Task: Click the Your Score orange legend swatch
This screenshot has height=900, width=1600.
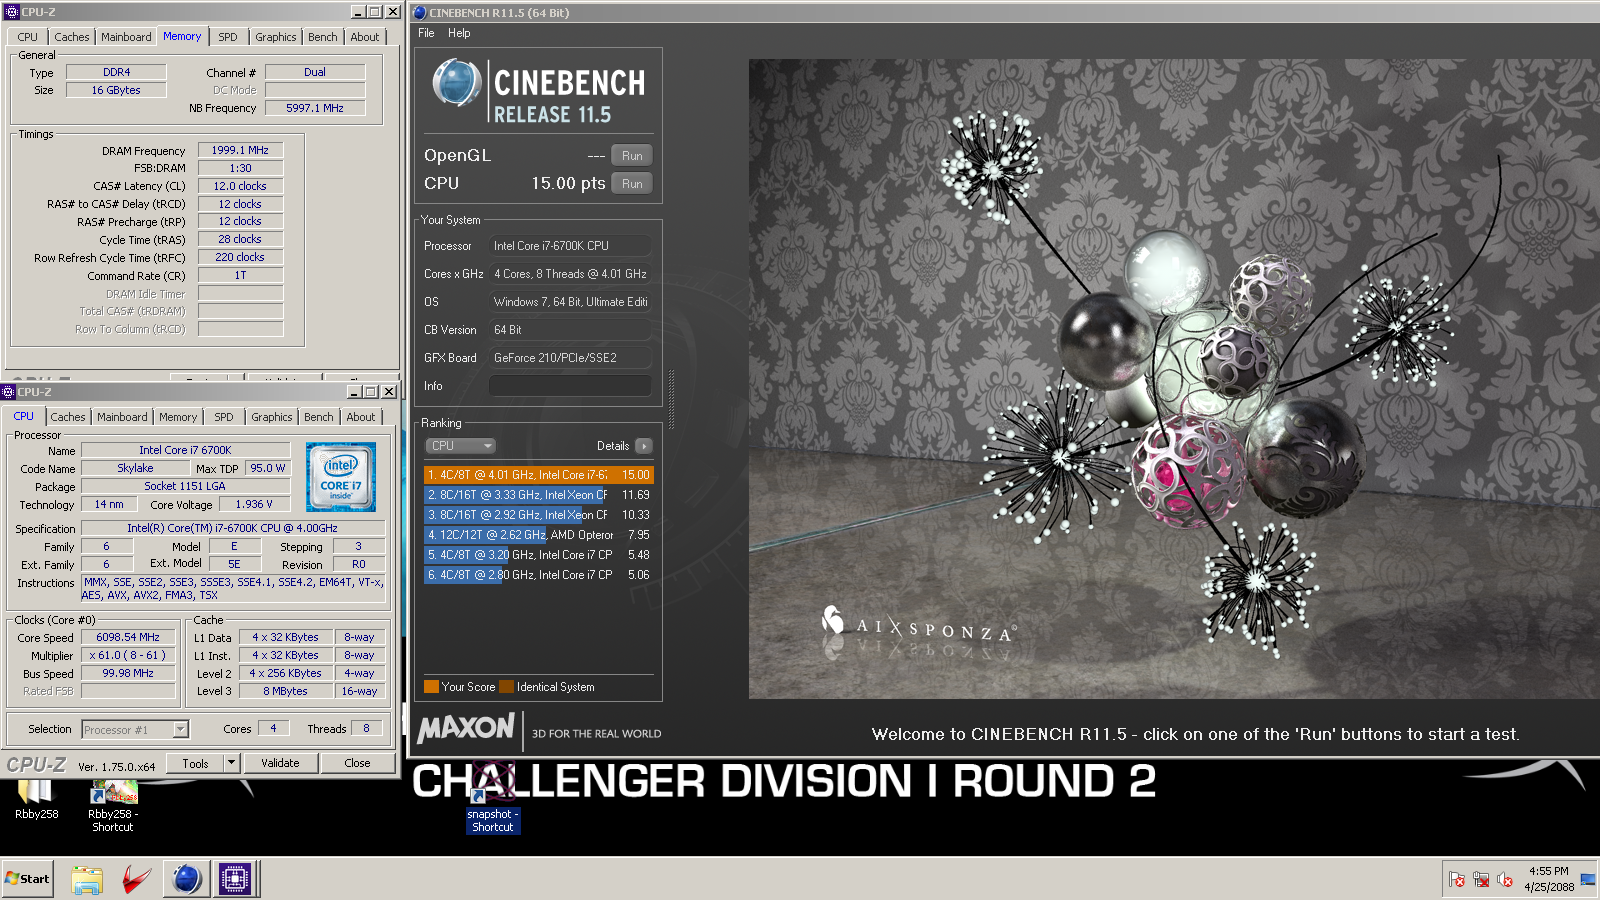Action: [x=431, y=686]
